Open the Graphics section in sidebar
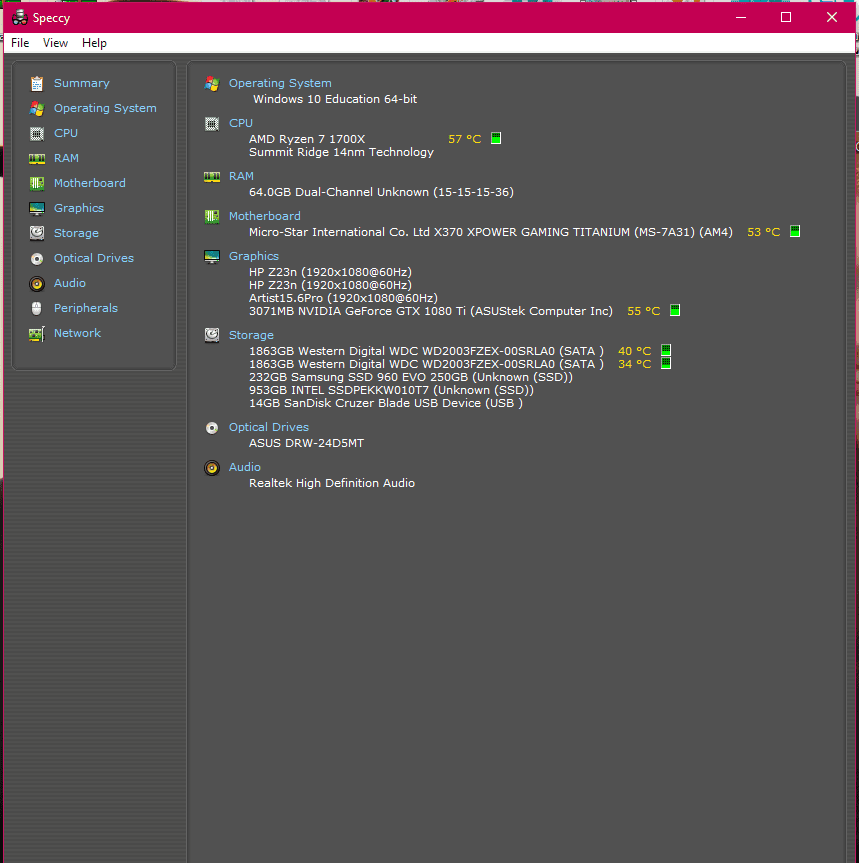859x863 pixels. 79,208
